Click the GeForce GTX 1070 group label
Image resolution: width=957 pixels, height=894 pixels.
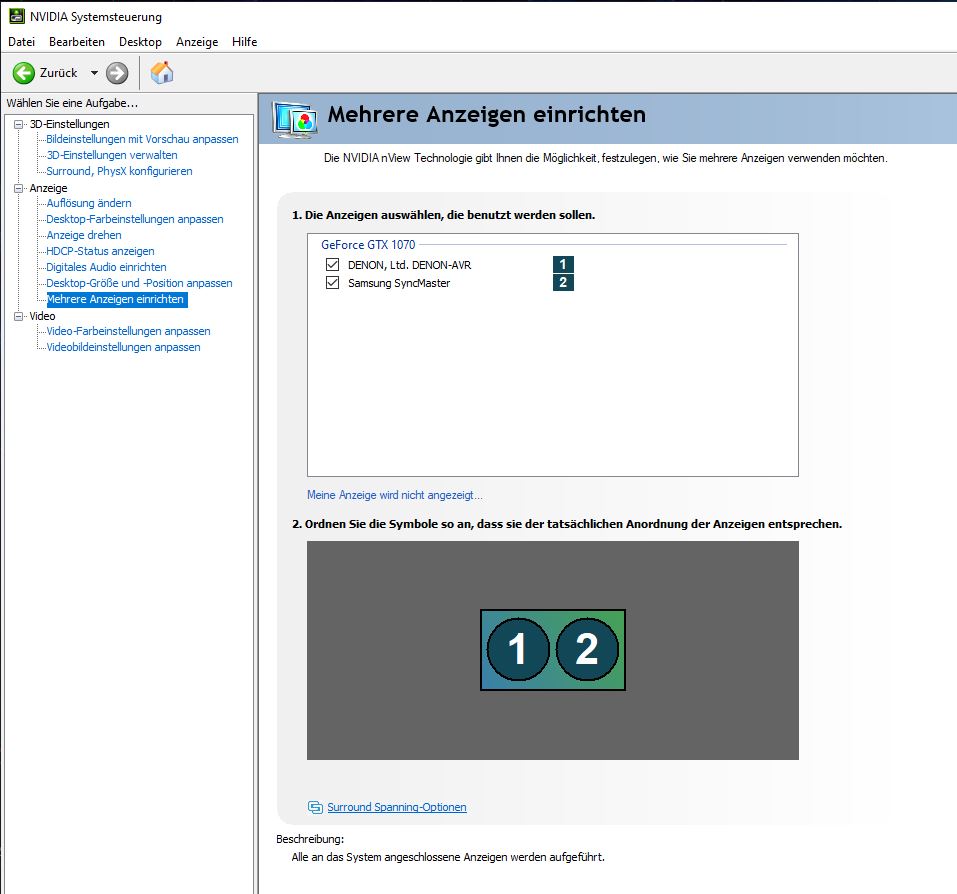click(368, 245)
